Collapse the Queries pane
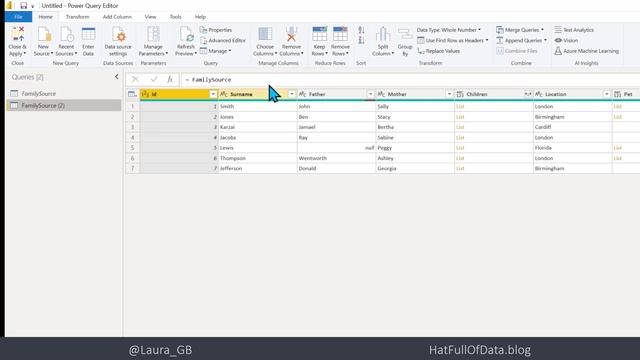640x360 pixels. (117, 77)
